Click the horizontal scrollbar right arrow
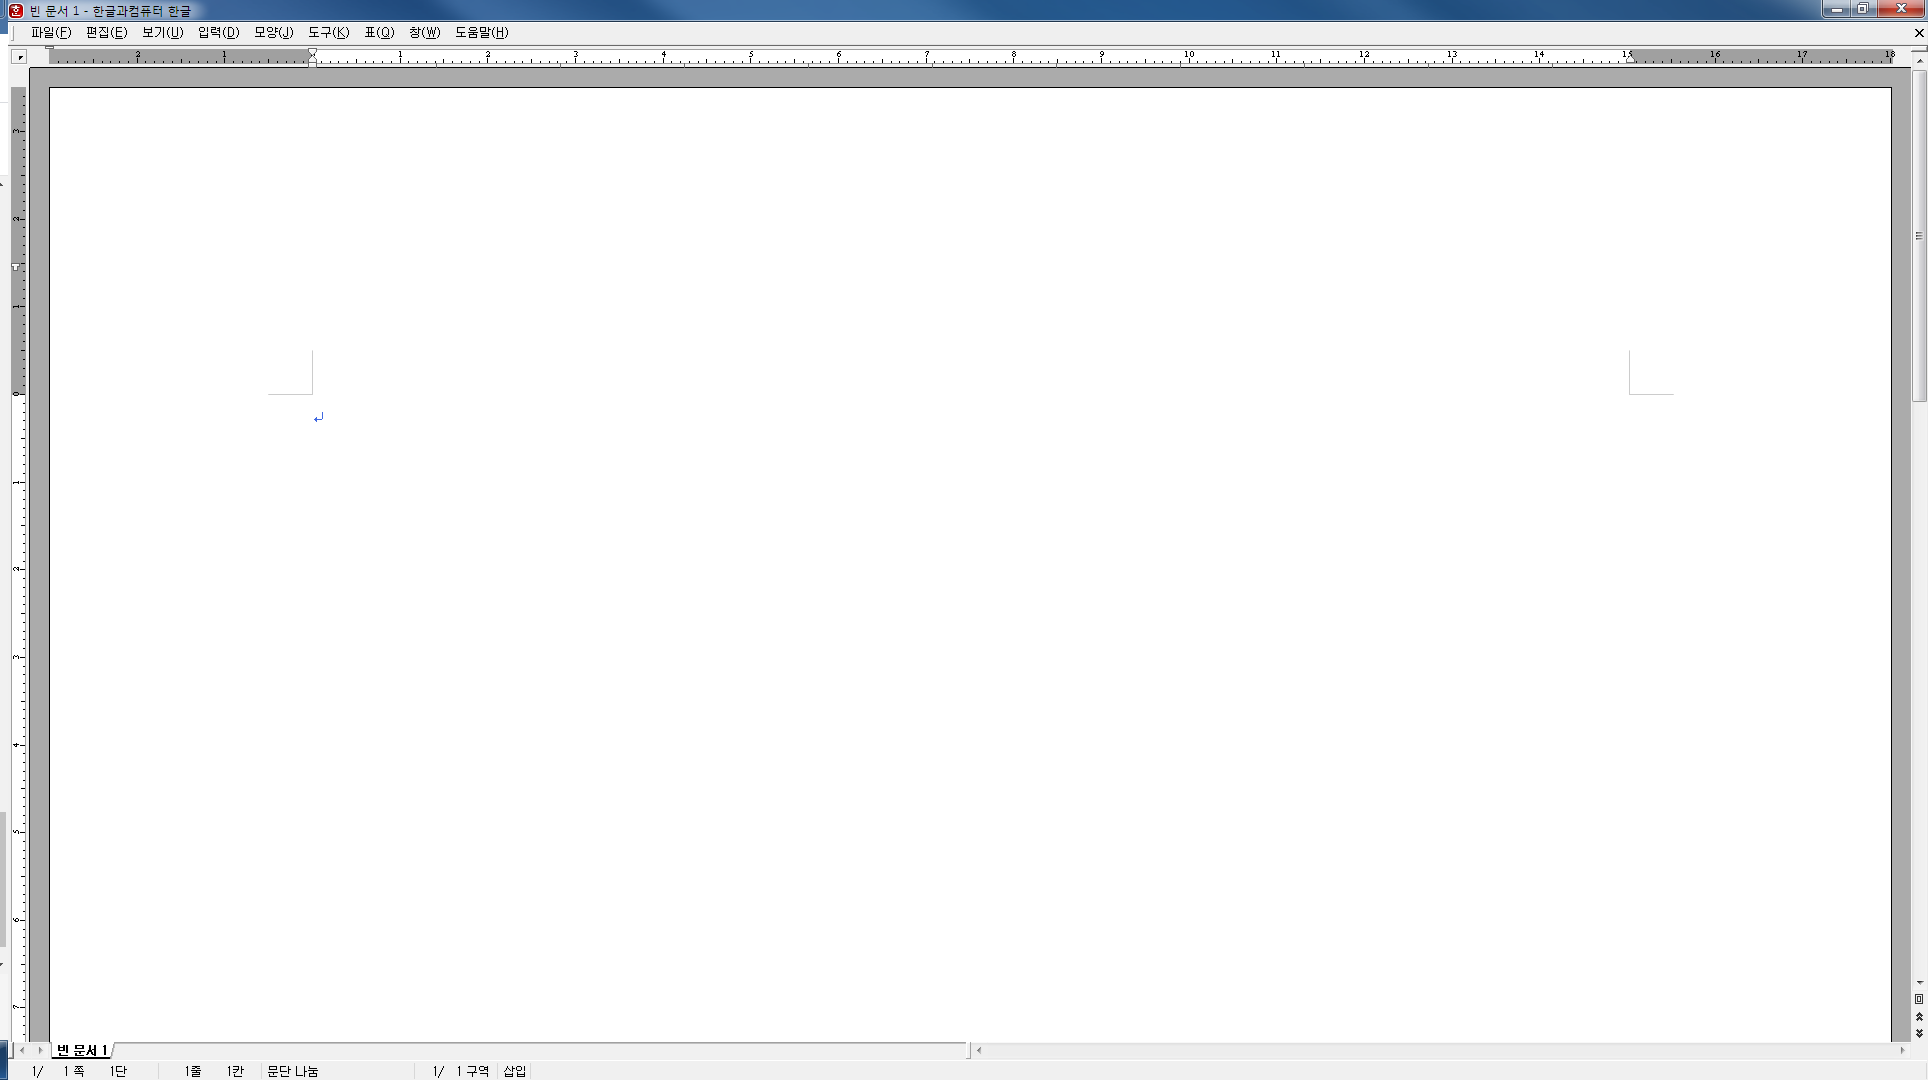The width and height of the screenshot is (1928, 1080). 1902,1050
